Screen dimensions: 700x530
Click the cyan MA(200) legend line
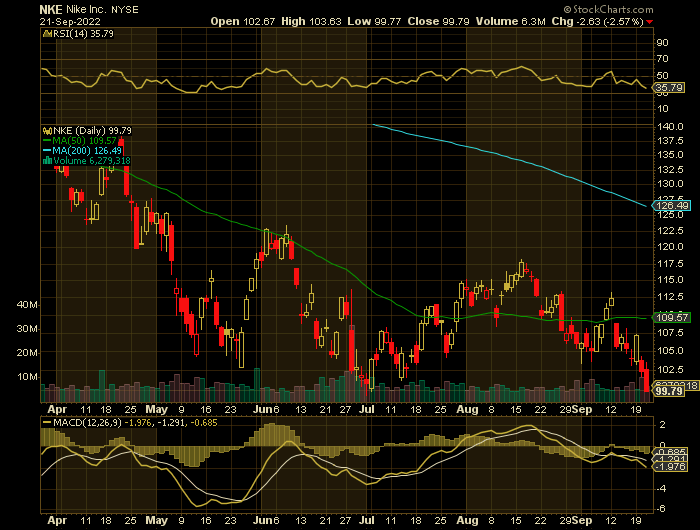click(47, 151)
